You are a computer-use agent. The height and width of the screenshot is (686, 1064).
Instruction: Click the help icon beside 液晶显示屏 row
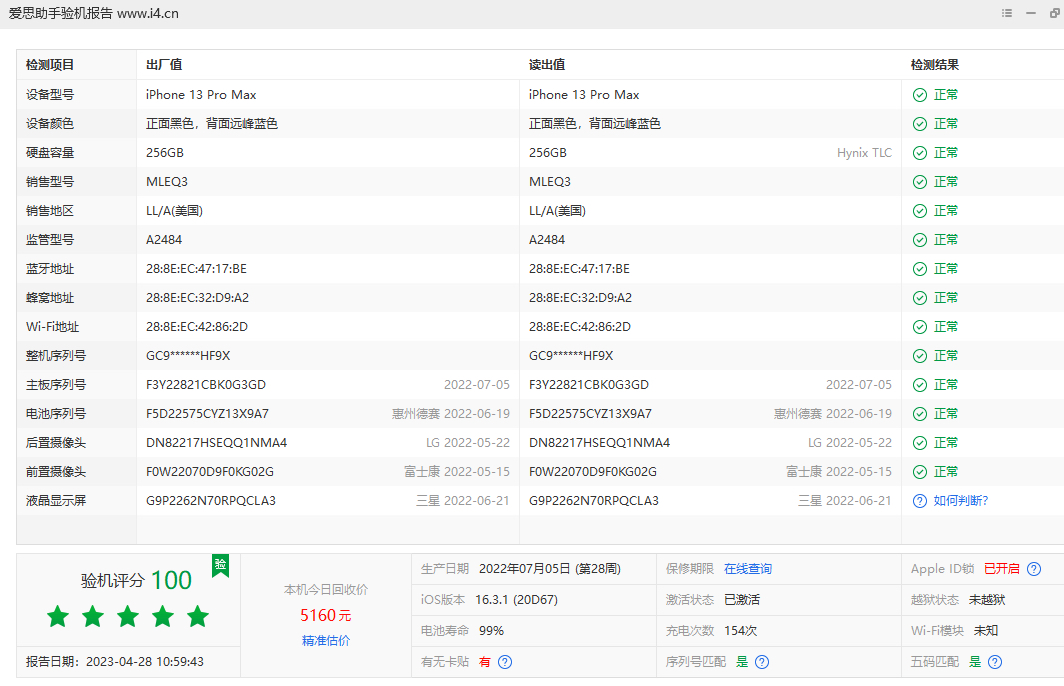[919, 500]
